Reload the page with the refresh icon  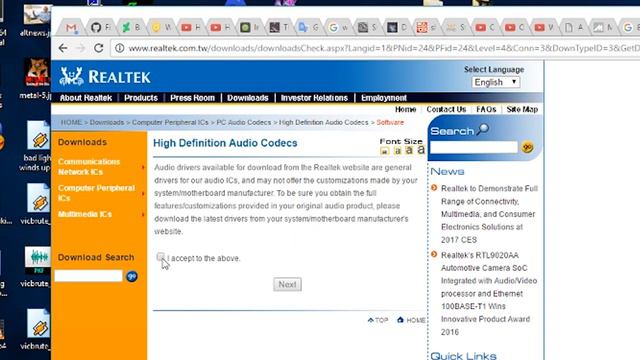click(x=99, y=48)
